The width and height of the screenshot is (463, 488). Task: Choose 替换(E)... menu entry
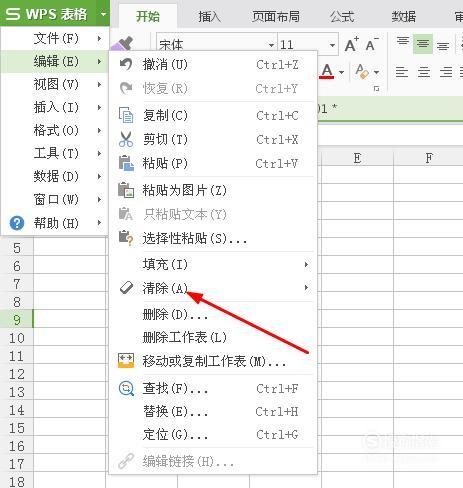(x=213, y=411)
